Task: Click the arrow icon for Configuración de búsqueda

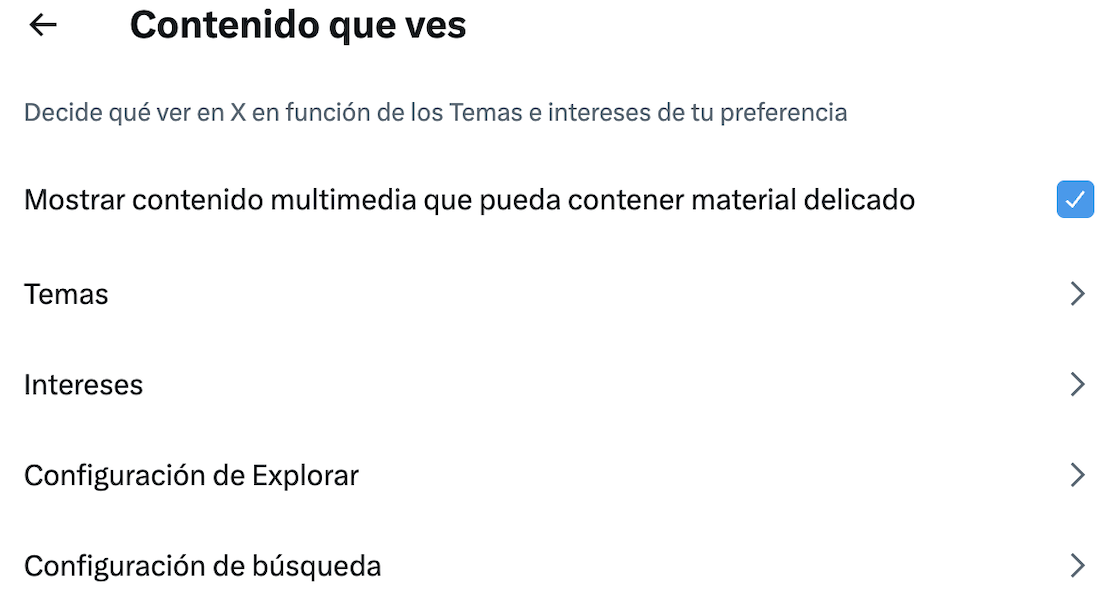Action: [x=1077, y=565]
